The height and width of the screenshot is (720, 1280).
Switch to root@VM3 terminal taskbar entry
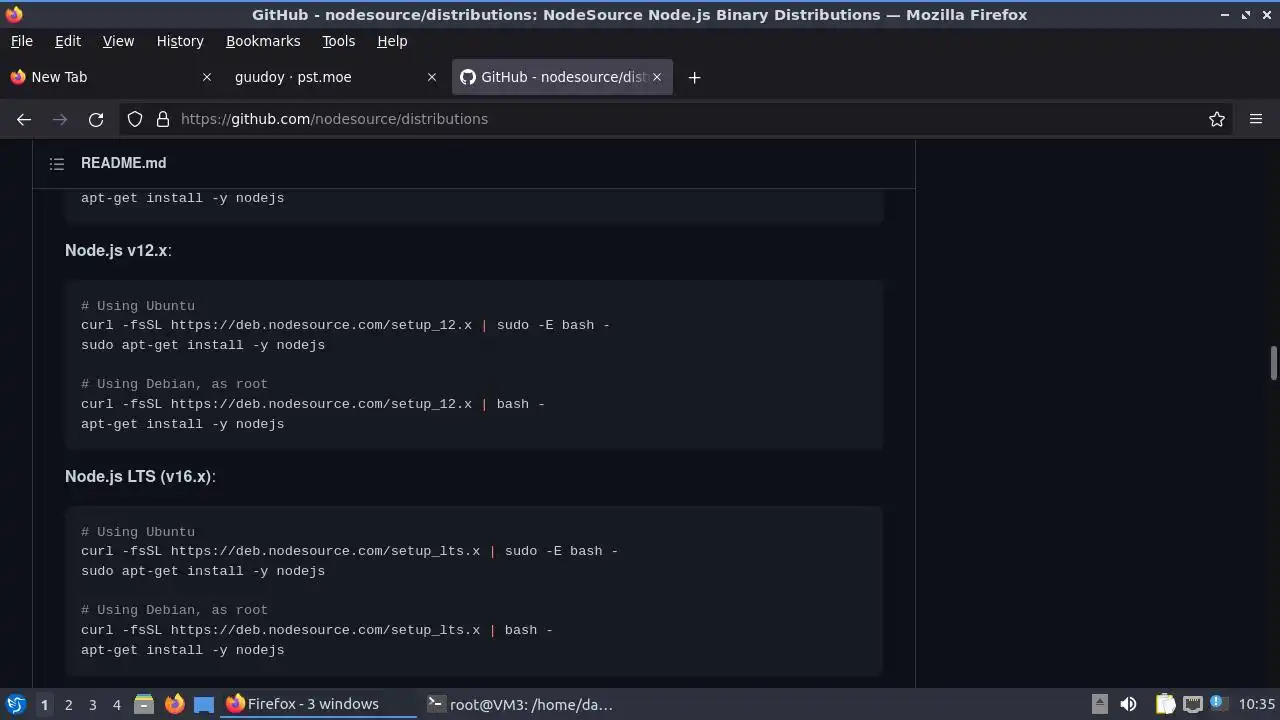click(520, 704)
